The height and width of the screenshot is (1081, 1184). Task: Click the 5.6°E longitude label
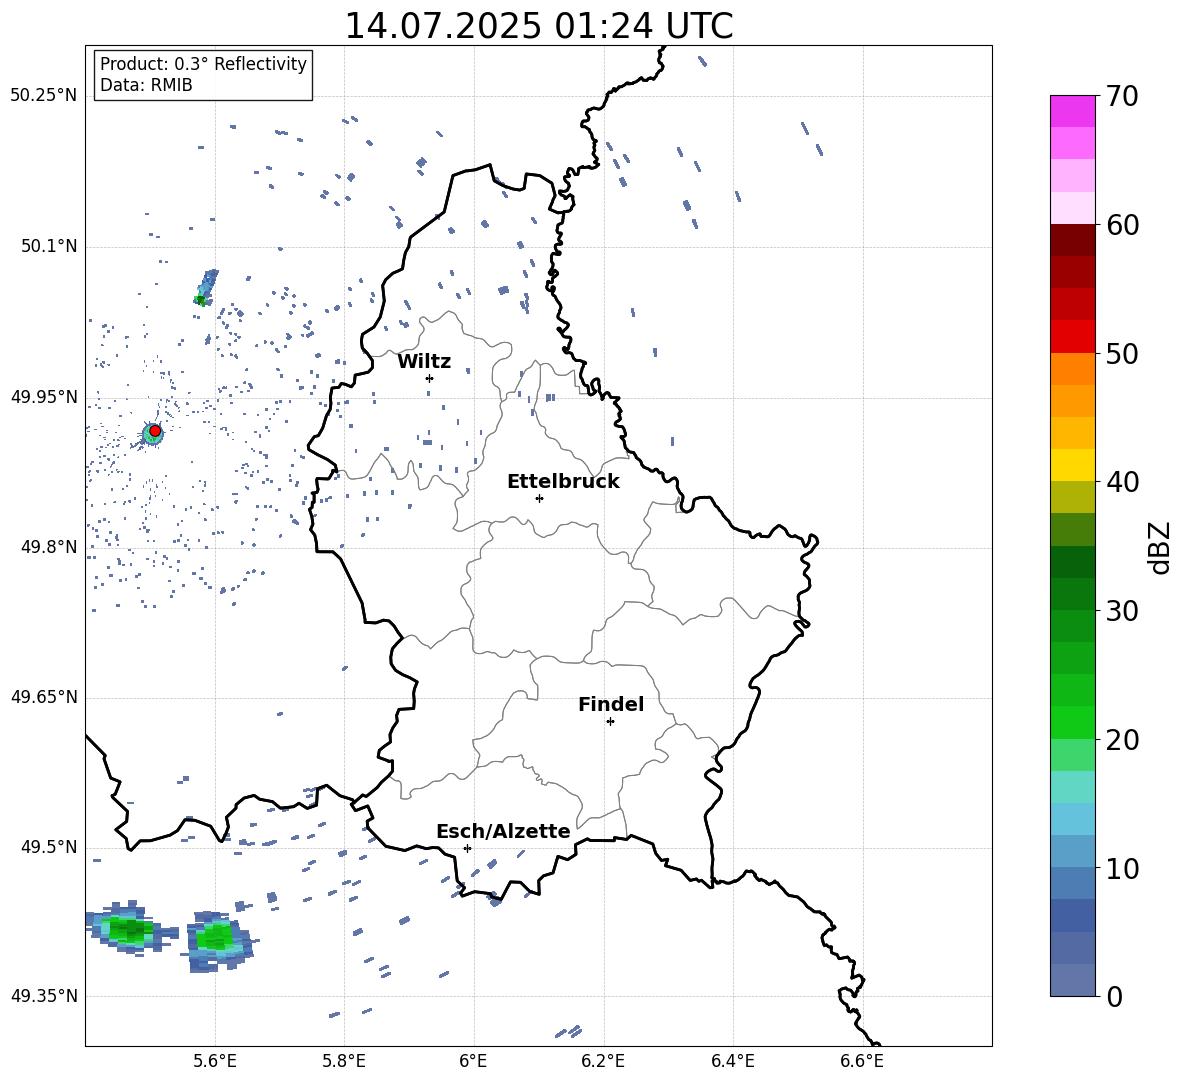click(x=215, y=1061)
